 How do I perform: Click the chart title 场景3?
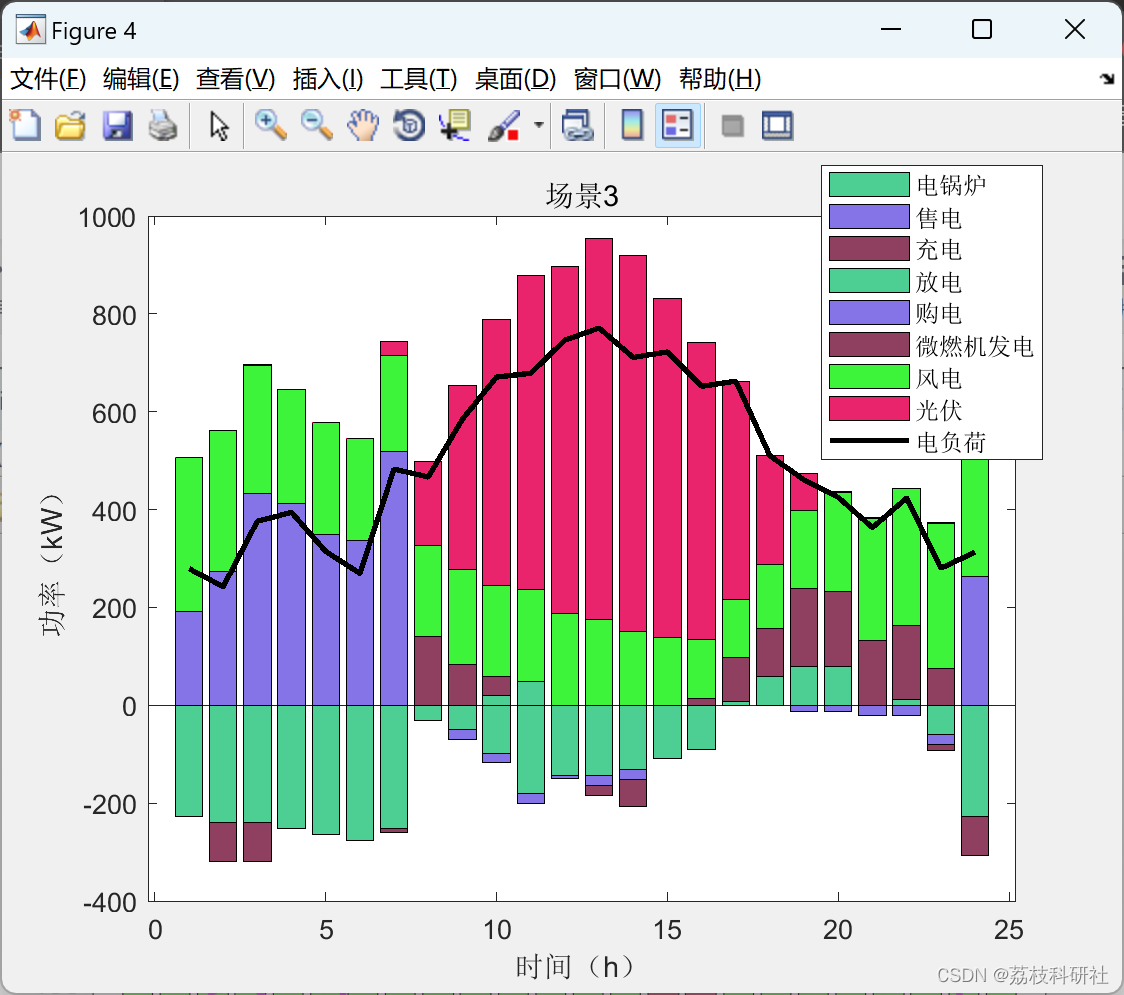tap(582, 196)
